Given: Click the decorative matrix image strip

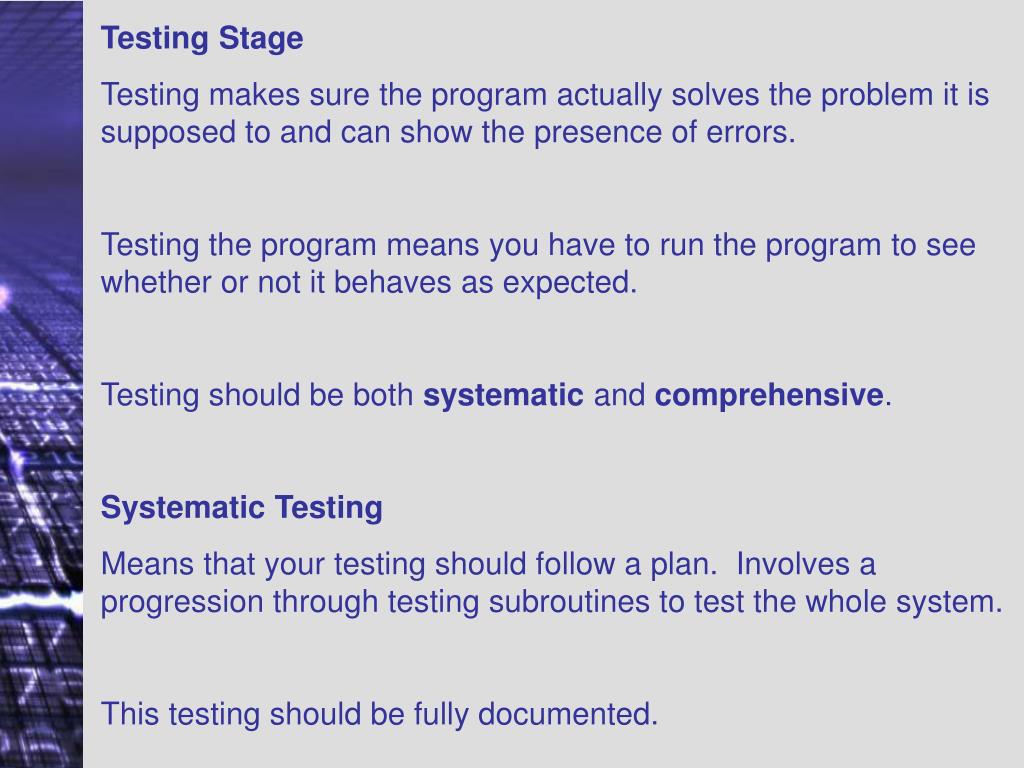Looking at the screenshot, I should point(41,384).
